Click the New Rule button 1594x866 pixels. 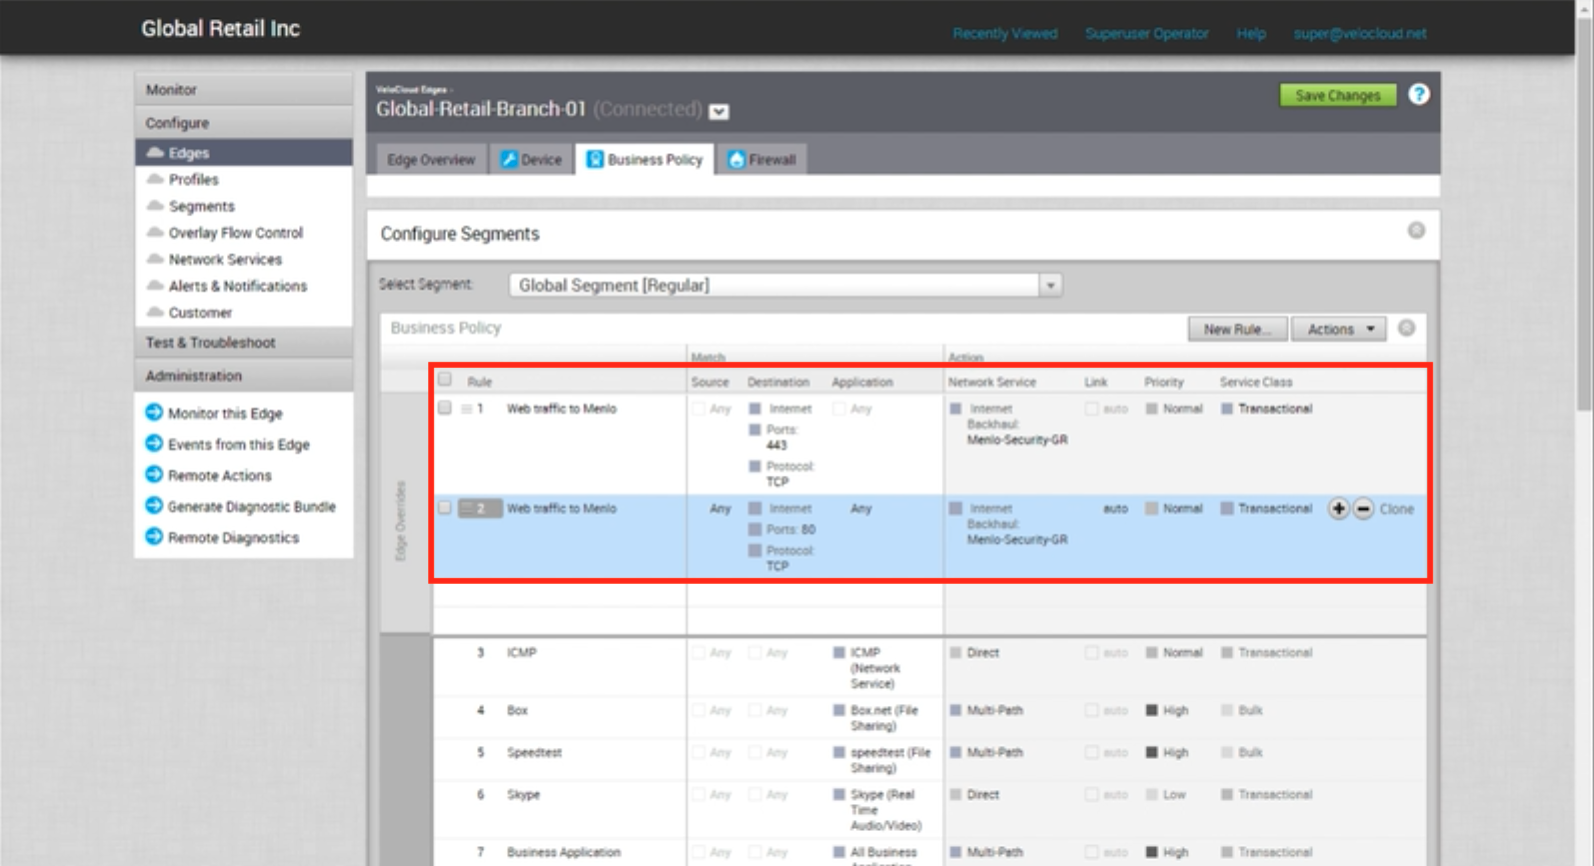(x=1237, y=329)
